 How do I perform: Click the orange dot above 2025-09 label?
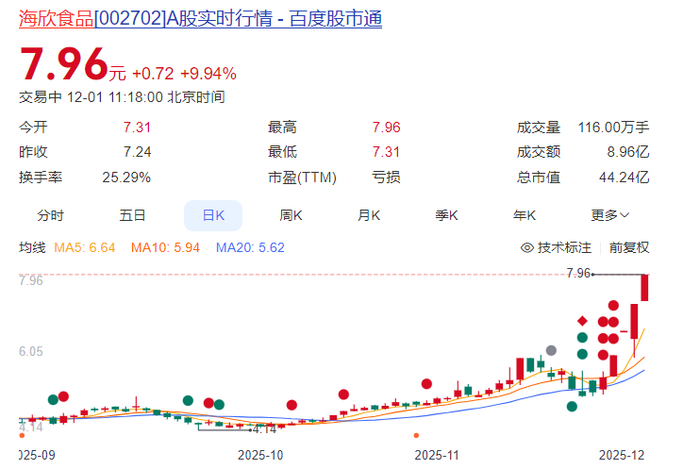pyautogui.click(x=22, y=435)
